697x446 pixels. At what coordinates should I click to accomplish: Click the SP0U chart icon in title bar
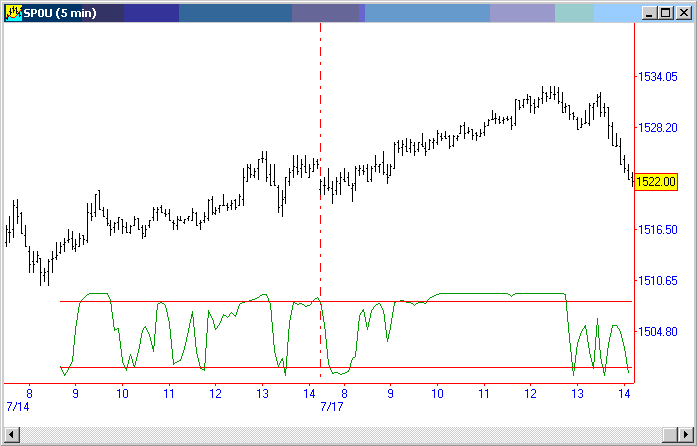[13, 13]
